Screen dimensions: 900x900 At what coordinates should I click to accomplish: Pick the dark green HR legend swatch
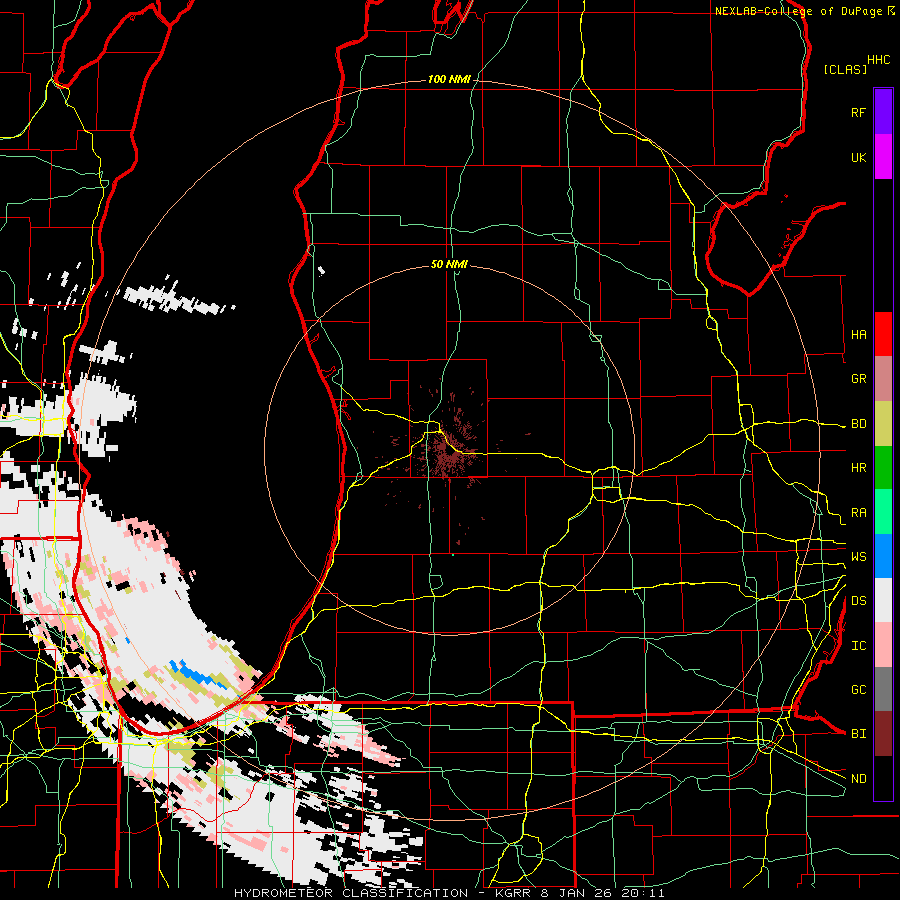pos(883,468)
